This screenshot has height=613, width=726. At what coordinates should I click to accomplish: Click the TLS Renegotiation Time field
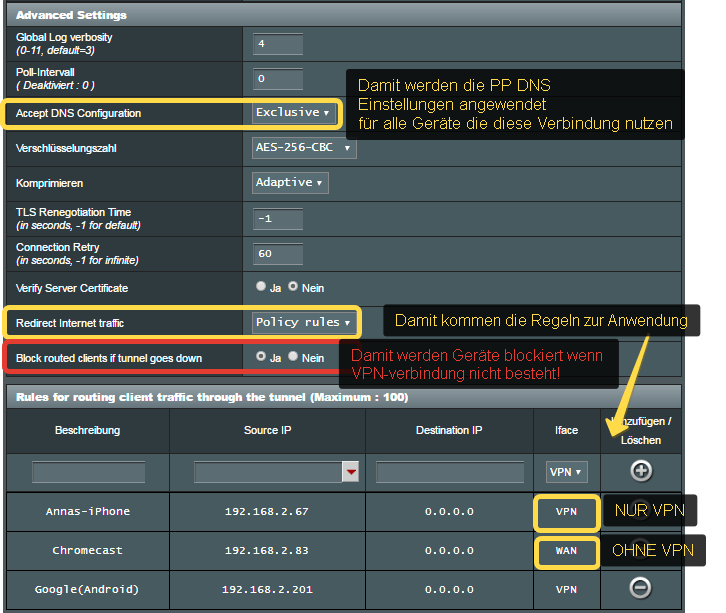[x=278, y=219]
